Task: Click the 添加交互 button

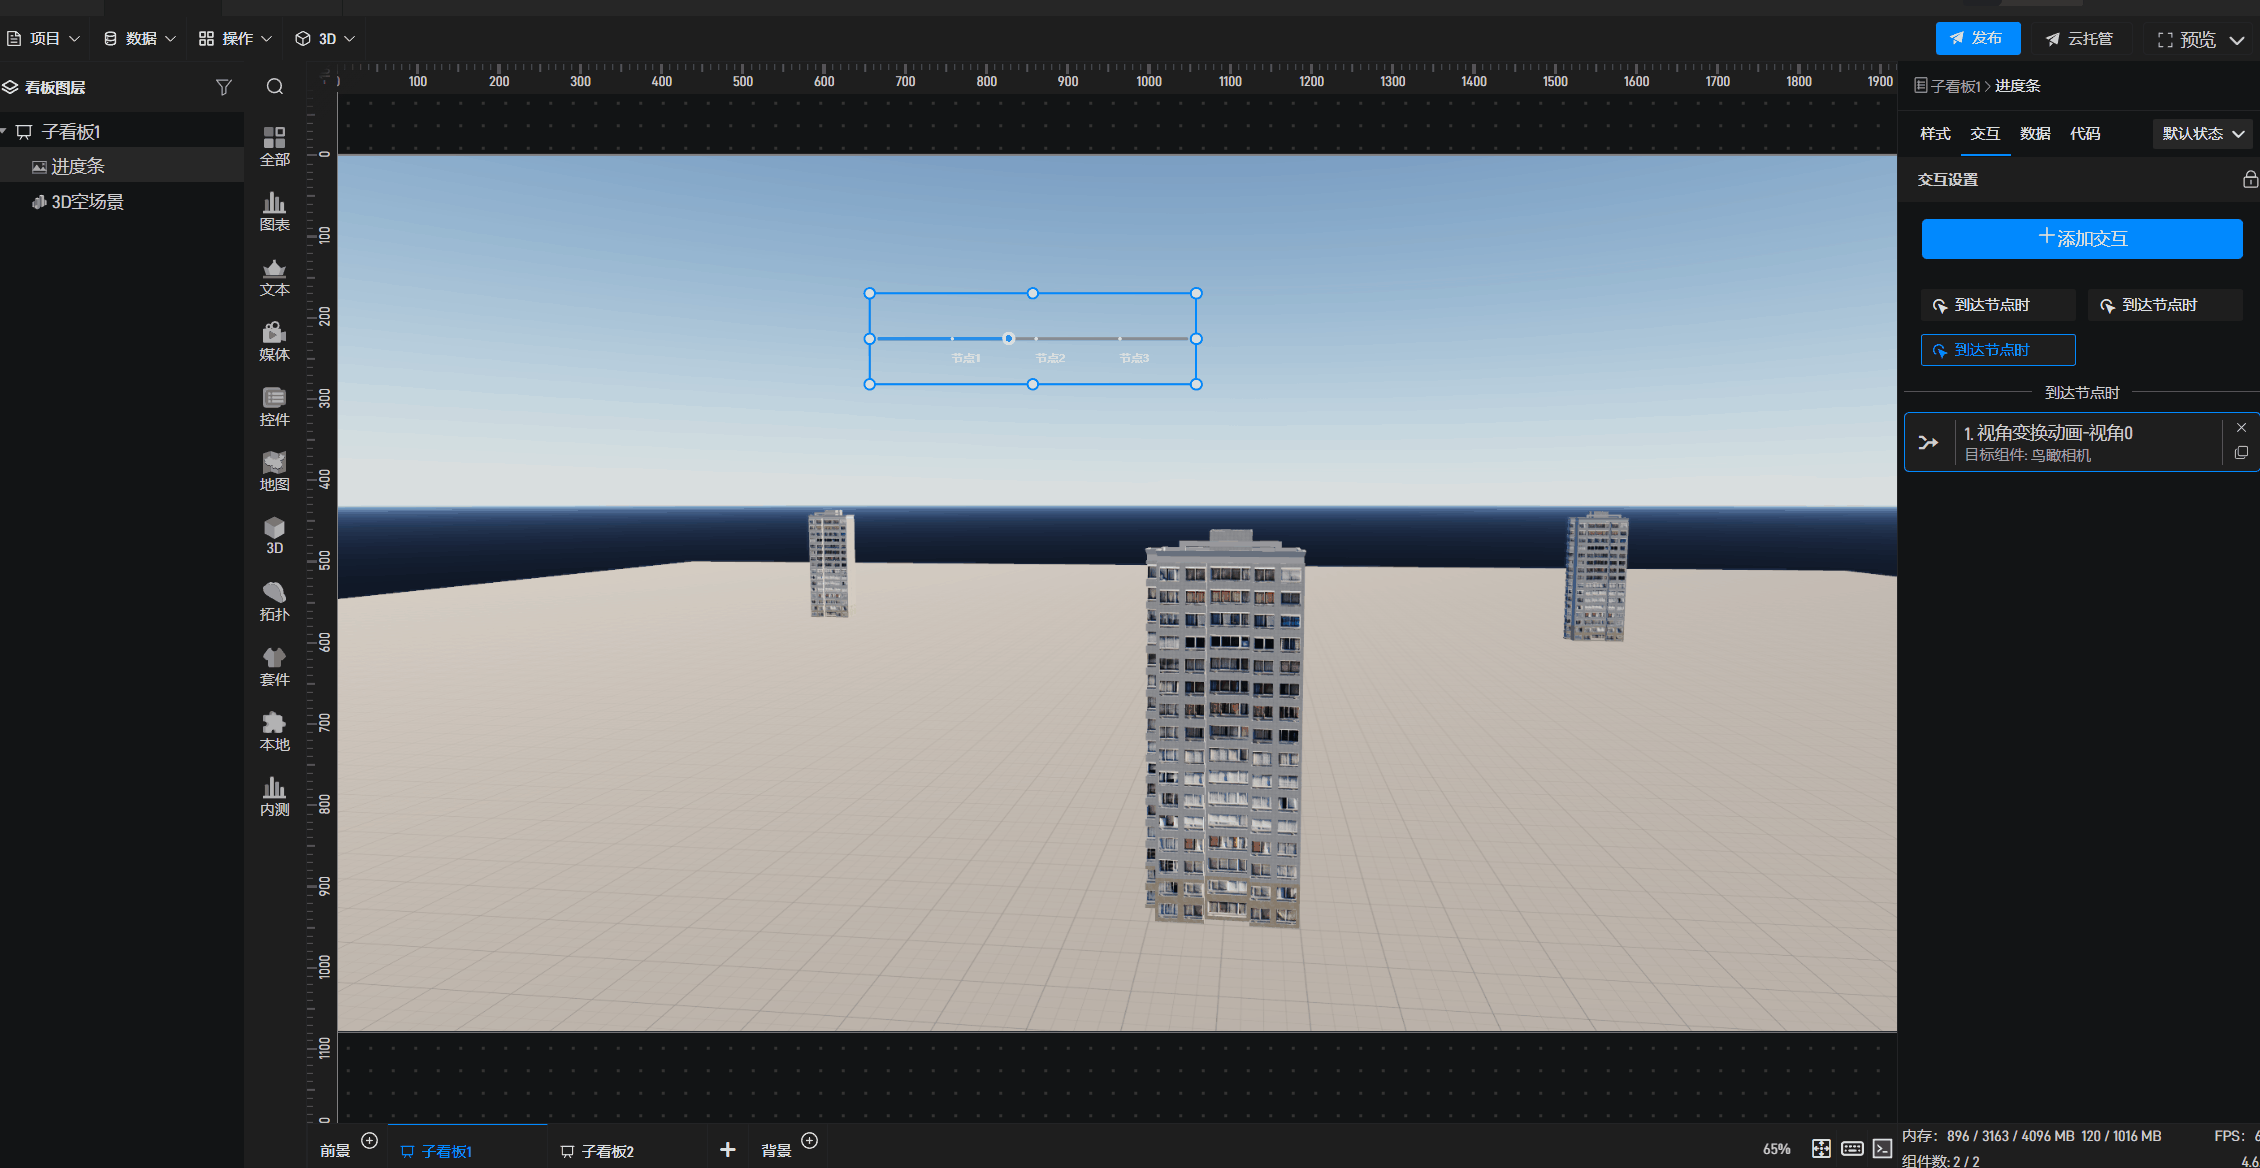Action: (2081, 239)
